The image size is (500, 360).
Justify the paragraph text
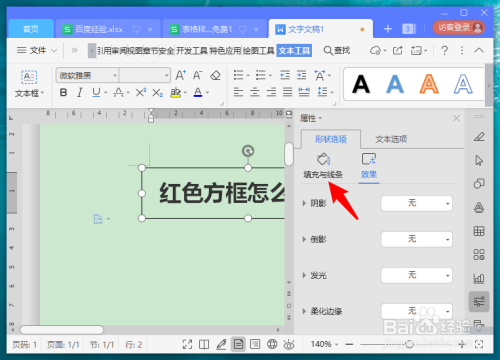pyautogui.click(x=288, y=92)
